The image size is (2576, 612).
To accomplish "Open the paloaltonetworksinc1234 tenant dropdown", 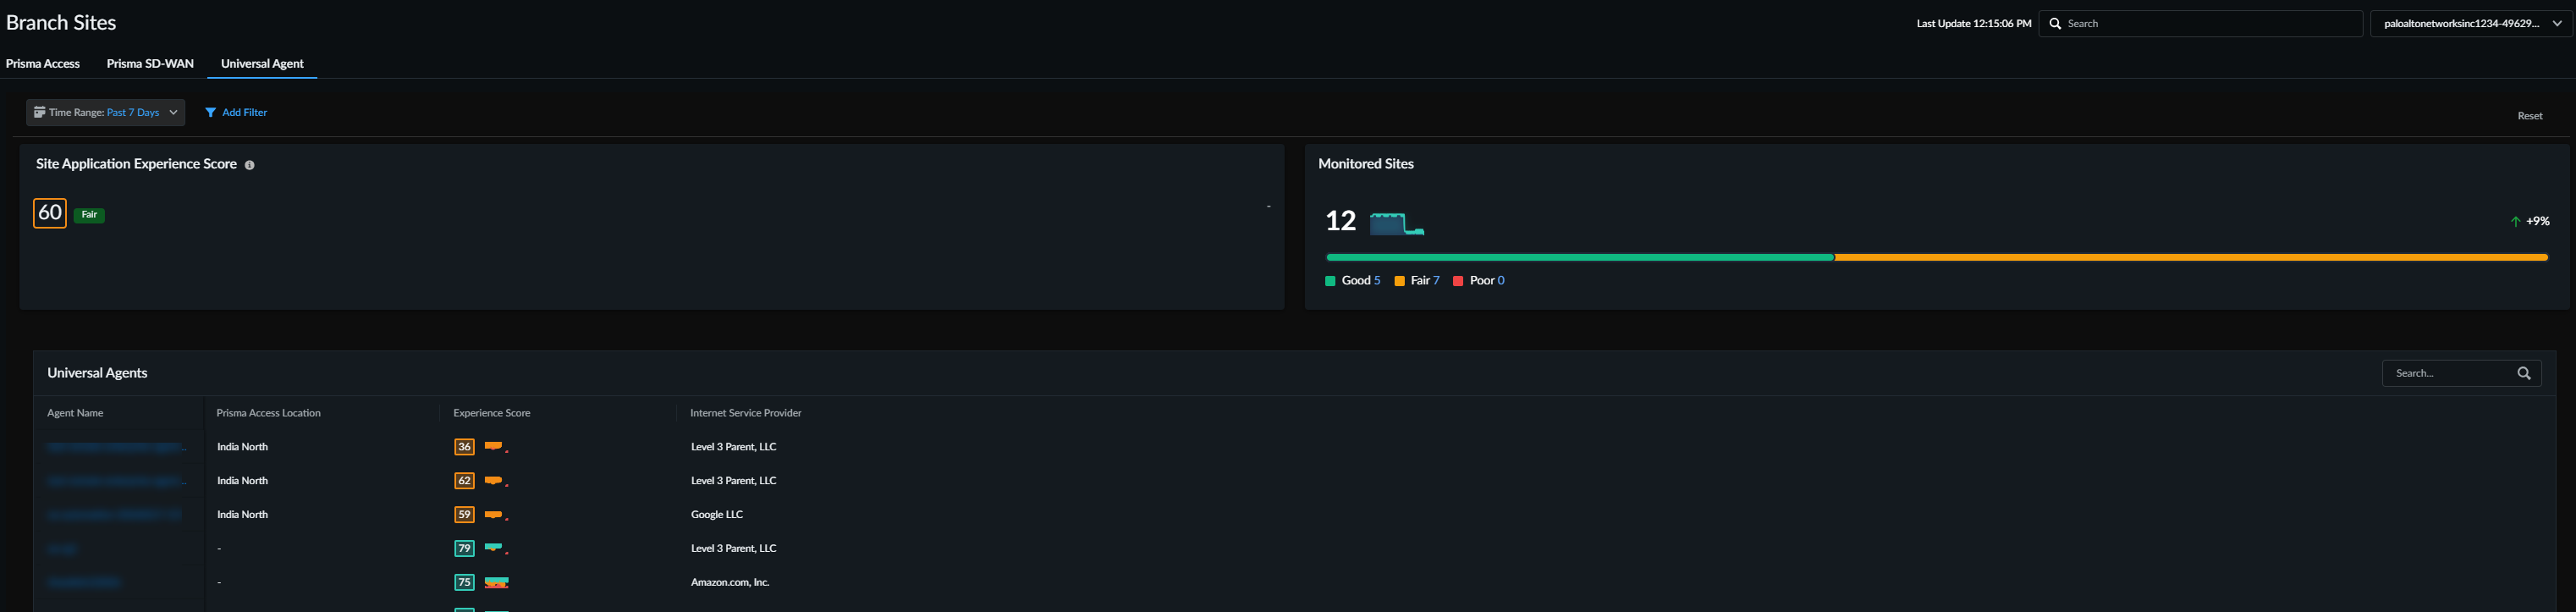I will tap(2472, 23).
